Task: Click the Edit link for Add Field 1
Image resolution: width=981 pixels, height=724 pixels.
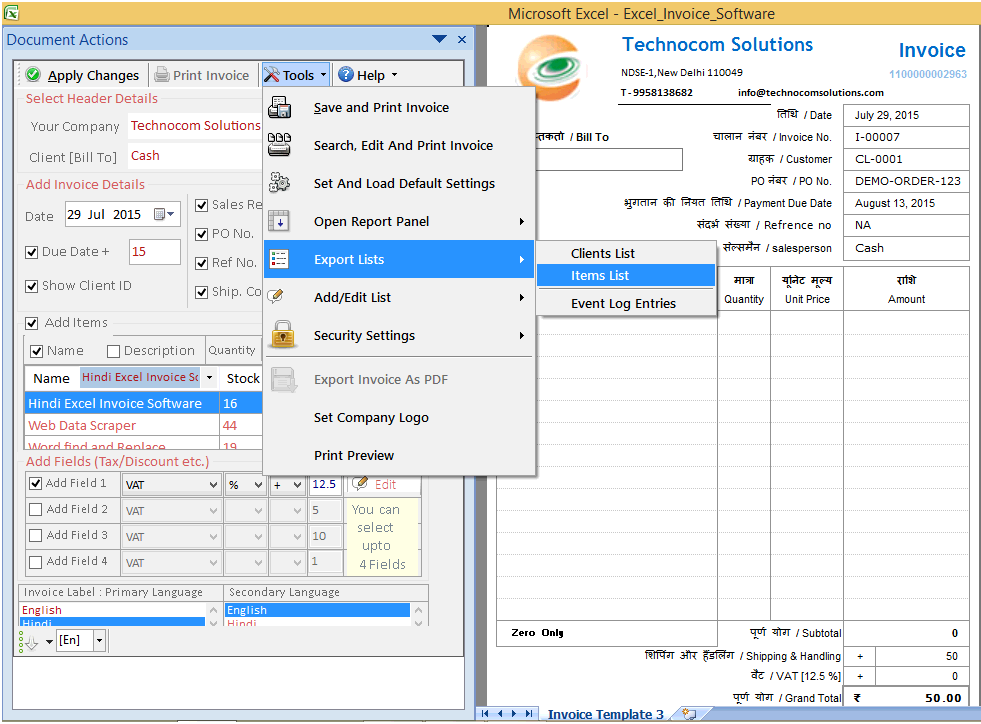Action: point(385,484)
